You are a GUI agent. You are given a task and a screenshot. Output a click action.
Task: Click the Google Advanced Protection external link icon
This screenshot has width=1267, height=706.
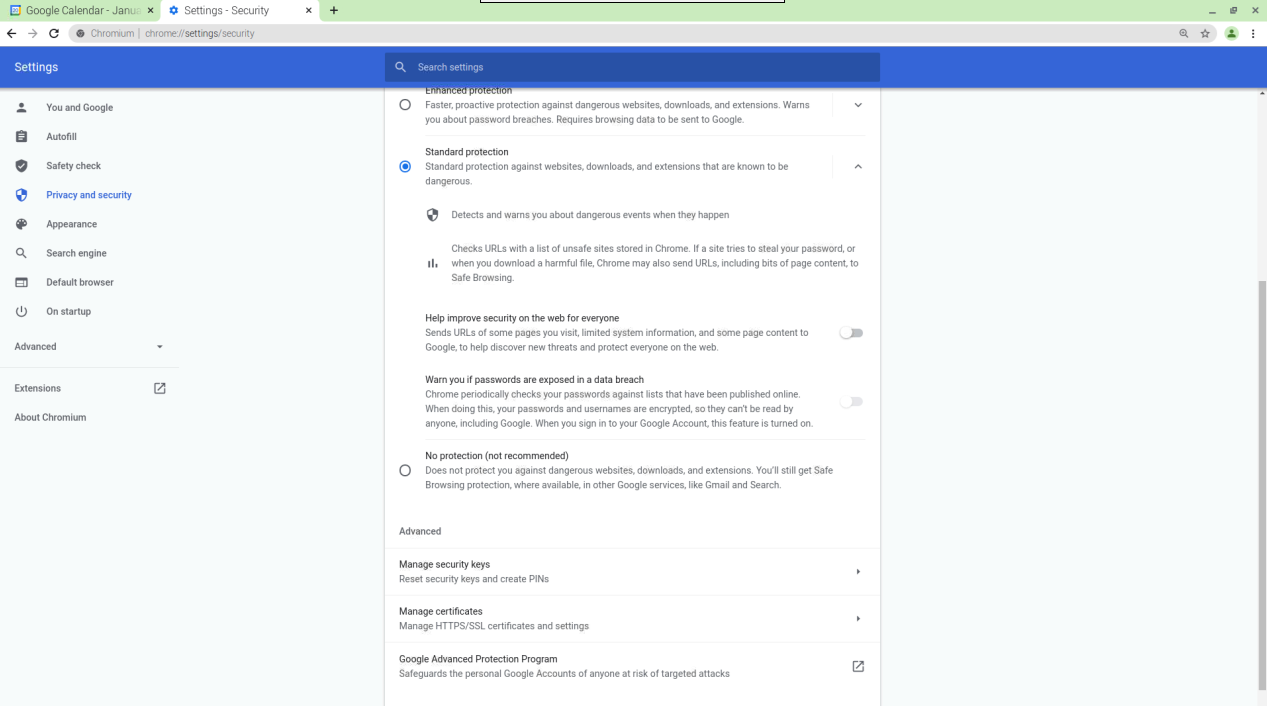[x=858, y=666]
